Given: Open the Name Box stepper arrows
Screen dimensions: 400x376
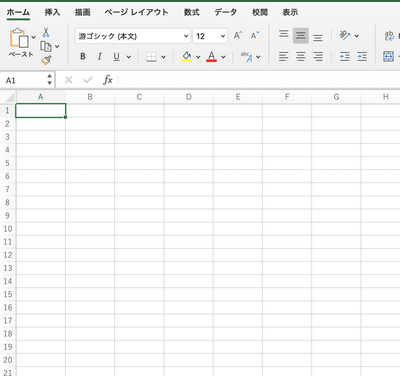Looking at the screenshot, I should [x=49, y=80].
